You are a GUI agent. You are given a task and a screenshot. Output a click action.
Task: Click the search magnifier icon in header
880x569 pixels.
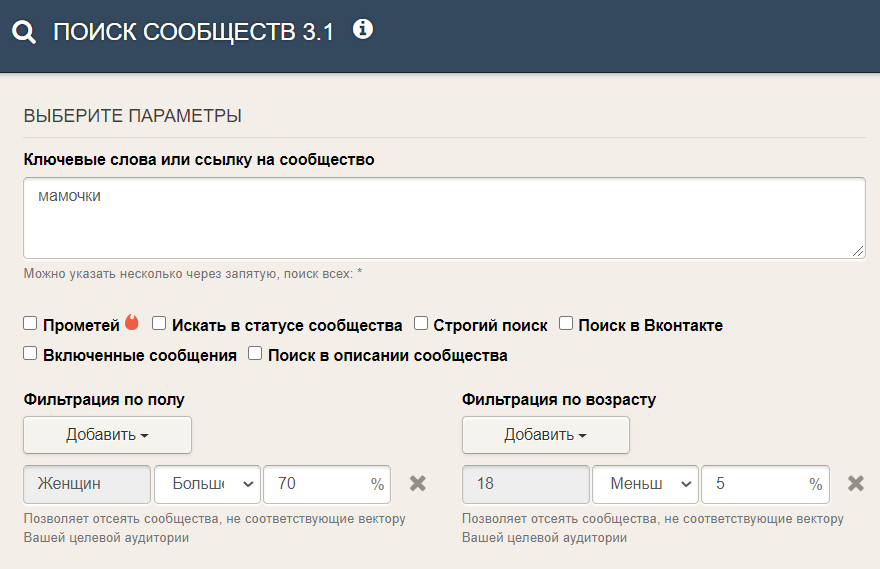click(24, 32)
